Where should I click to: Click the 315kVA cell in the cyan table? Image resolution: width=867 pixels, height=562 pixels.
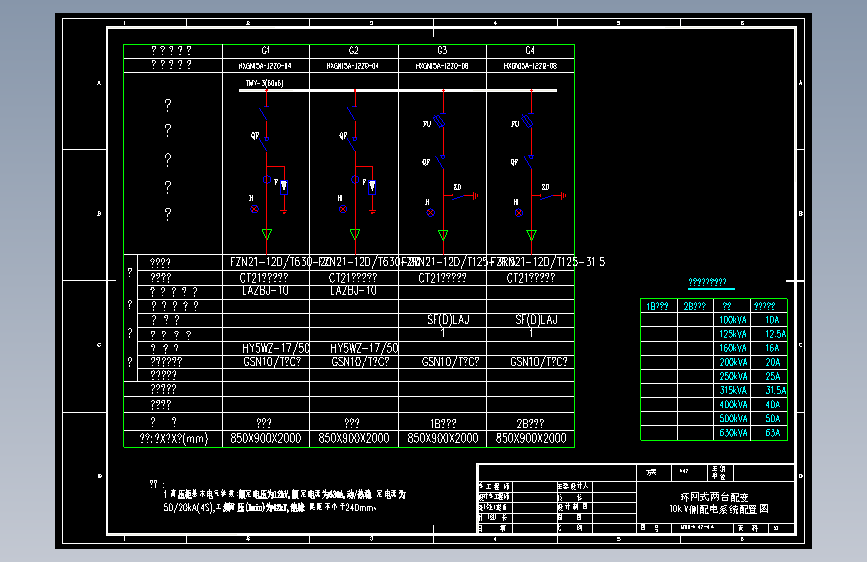point(733,391)
